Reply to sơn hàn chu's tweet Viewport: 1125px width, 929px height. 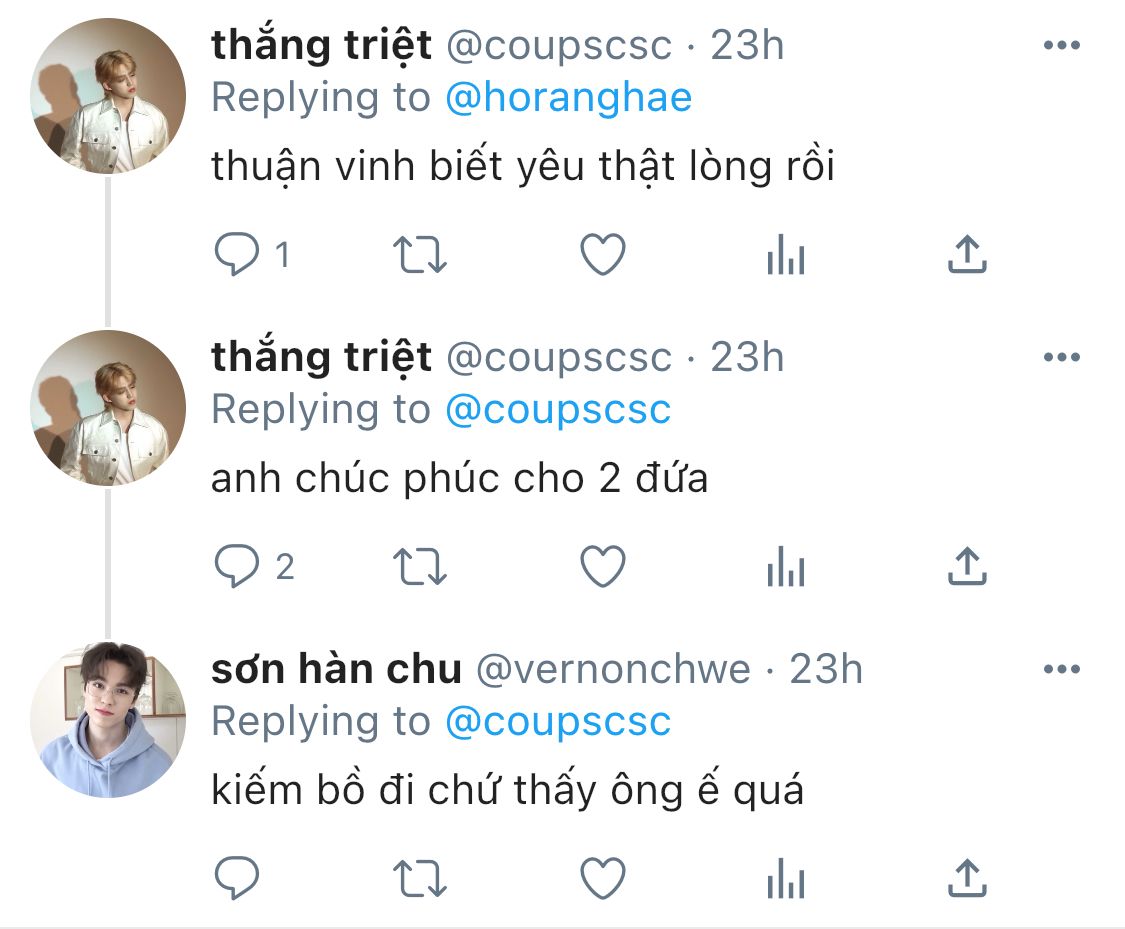tap(237, 878)
